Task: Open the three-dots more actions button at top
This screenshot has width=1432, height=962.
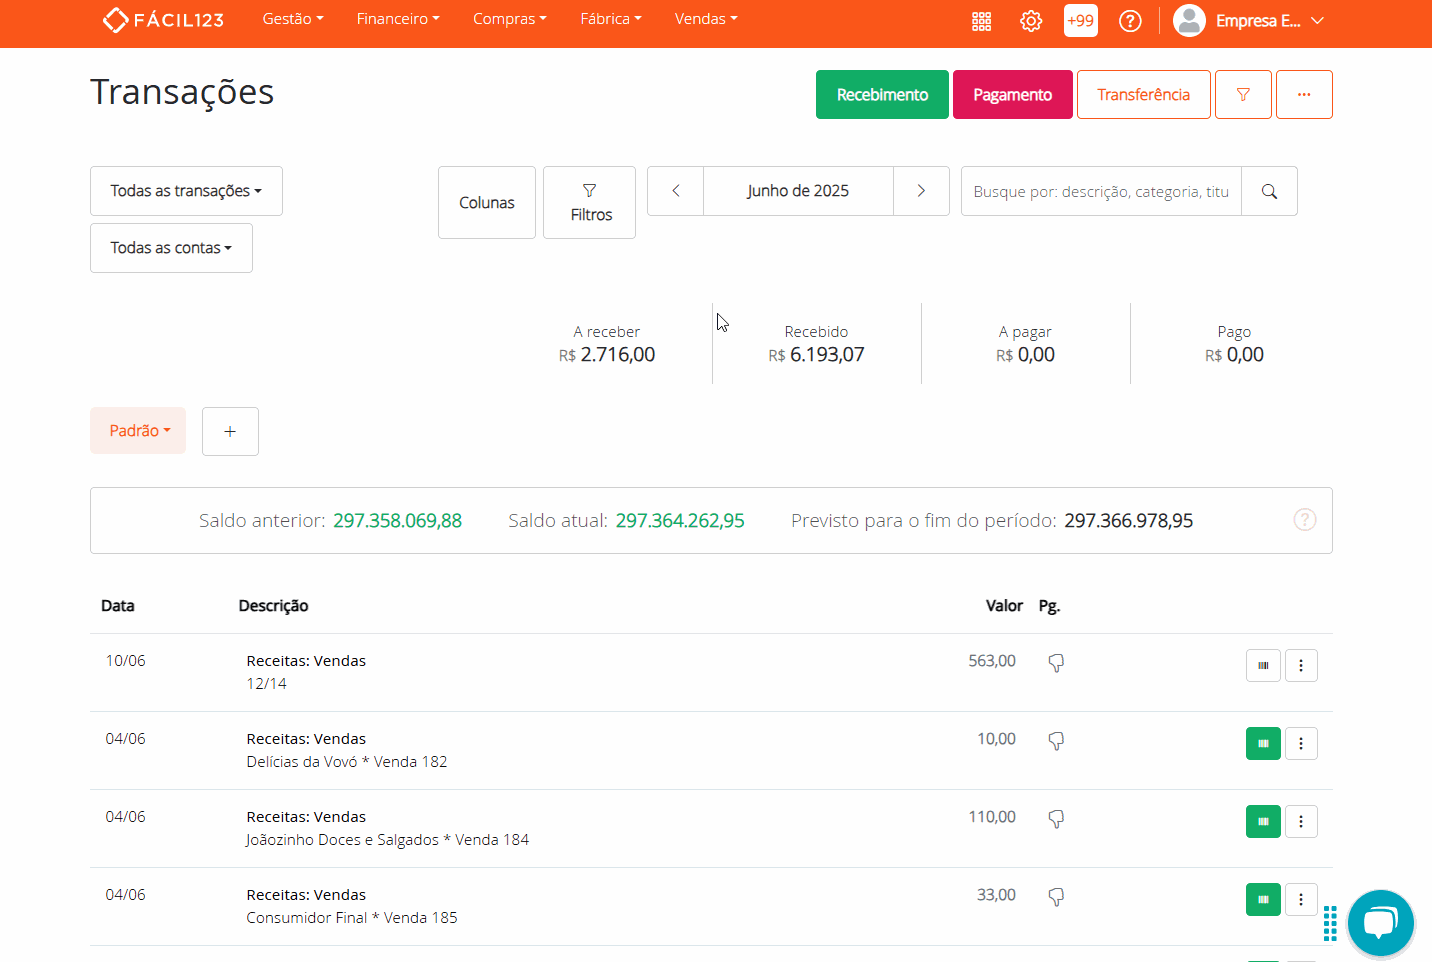Action: click(1304, 94)
